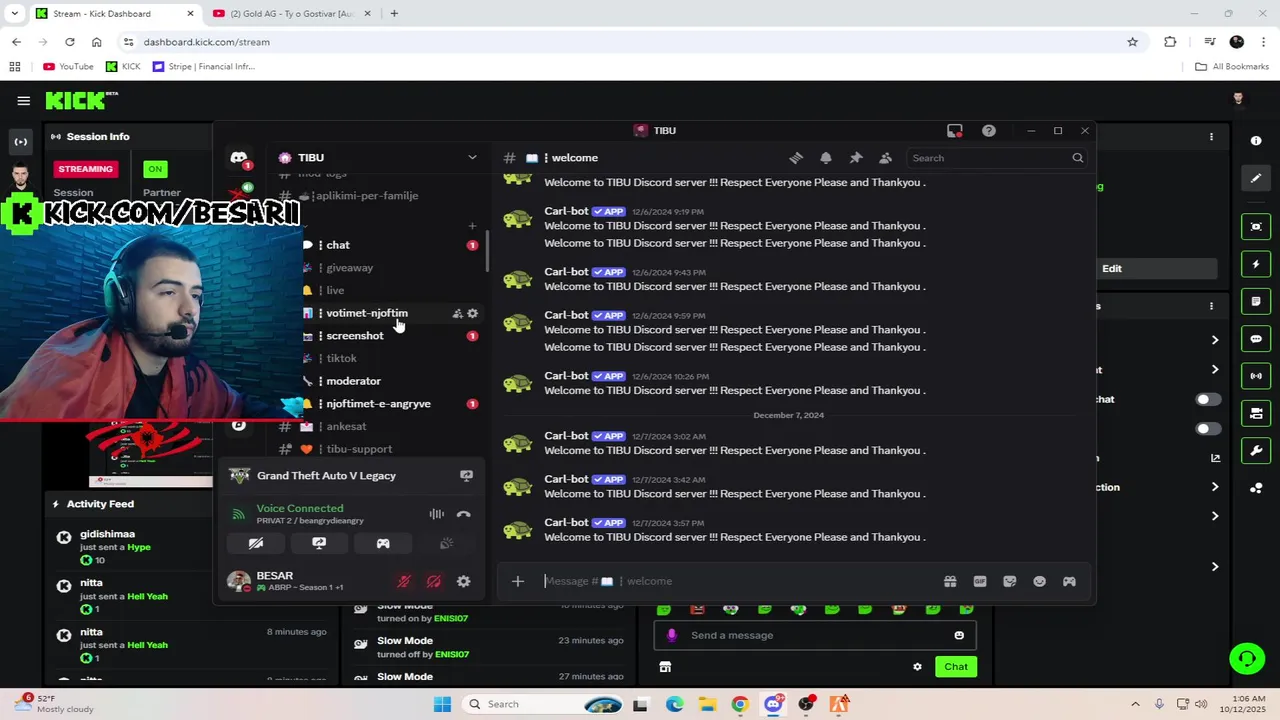Open noise suppression waveform icon
Screen dimensions: 1280x720
pos(436,514)
